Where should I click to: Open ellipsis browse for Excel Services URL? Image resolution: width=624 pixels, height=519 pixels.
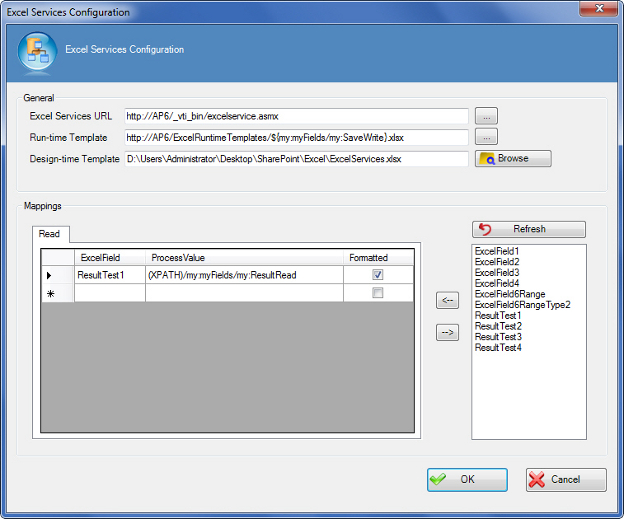485,116
